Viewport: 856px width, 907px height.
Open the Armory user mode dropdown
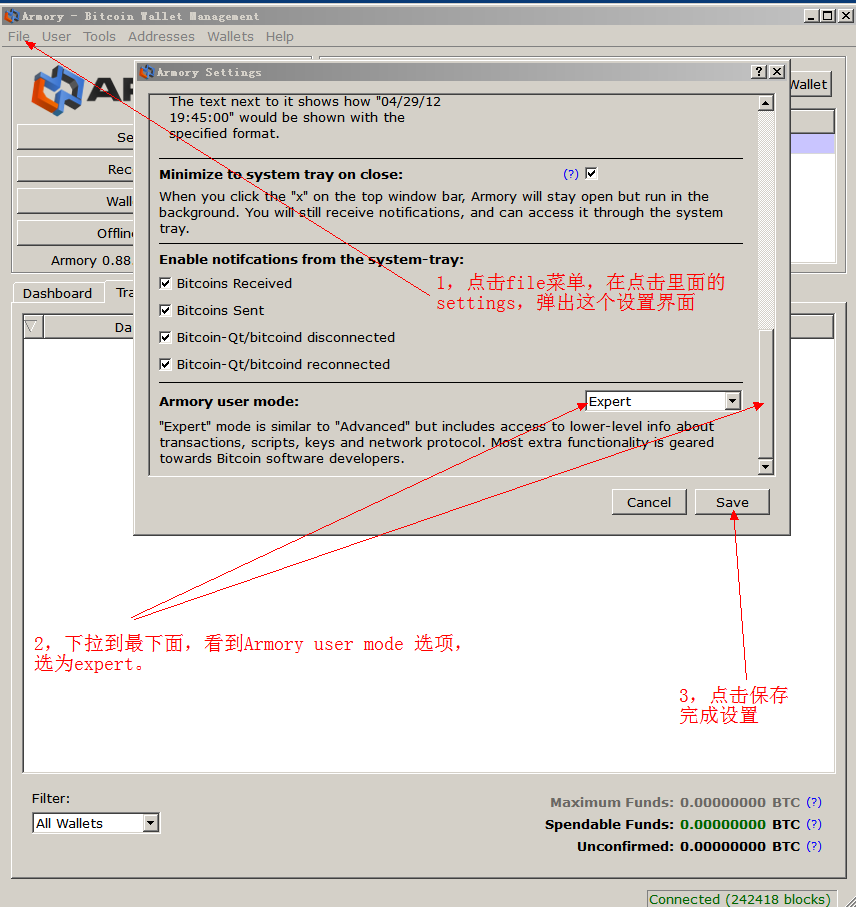(x=732, y=401)
